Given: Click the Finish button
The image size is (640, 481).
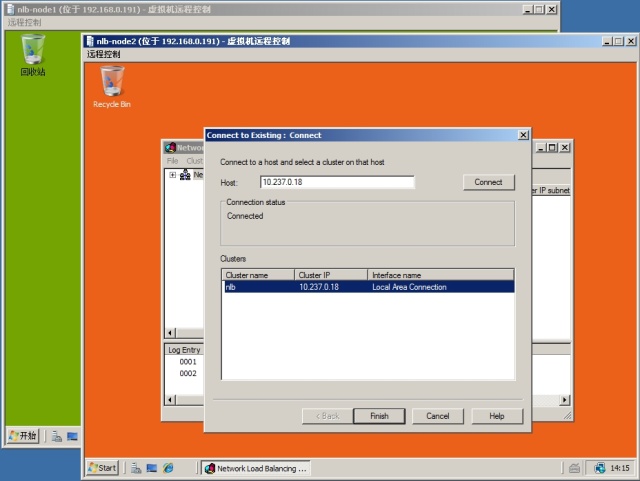Looking at the screenshot, I should coord(378,416).
